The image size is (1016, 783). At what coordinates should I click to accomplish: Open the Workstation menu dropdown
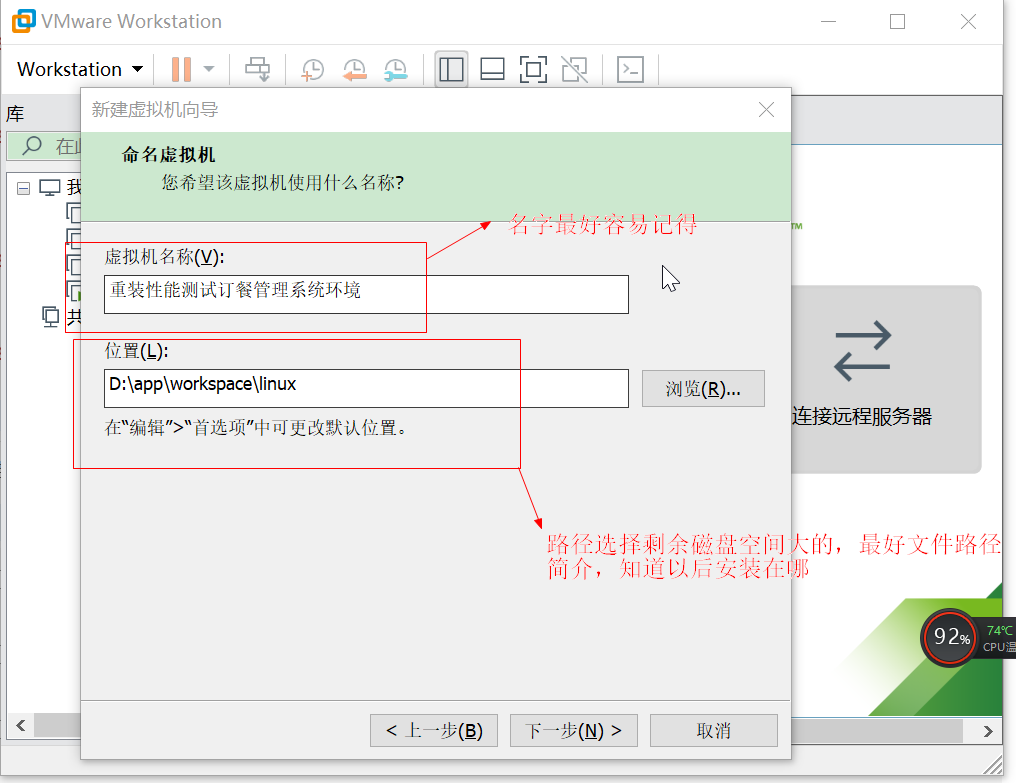80,69
